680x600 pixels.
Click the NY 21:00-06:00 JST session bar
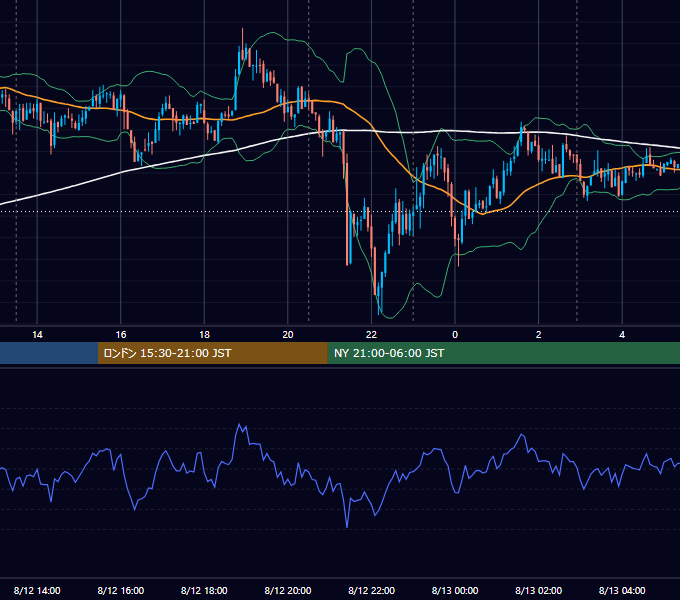[503, 353]
